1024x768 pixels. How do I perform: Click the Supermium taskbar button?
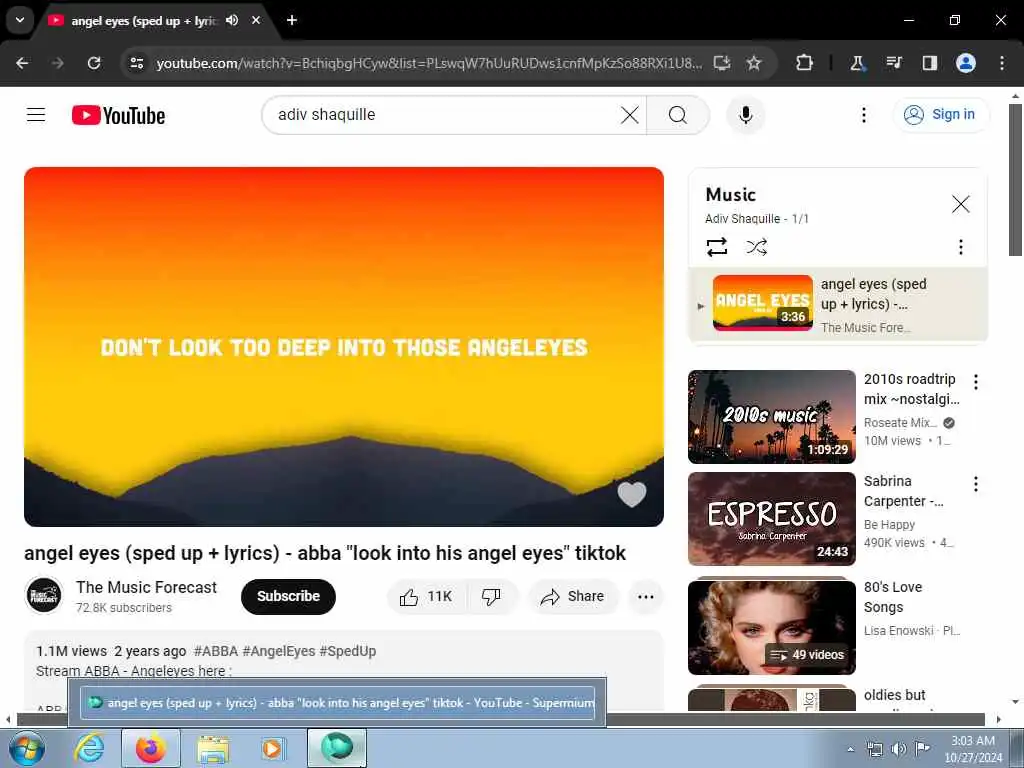(x=337, y=748)
